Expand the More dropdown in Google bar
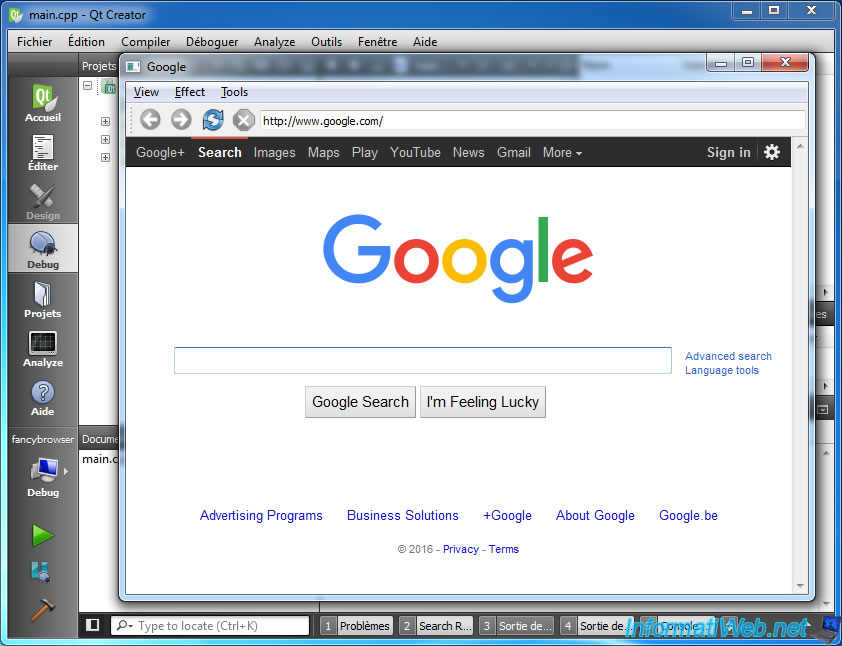 (x=562, y=153)
